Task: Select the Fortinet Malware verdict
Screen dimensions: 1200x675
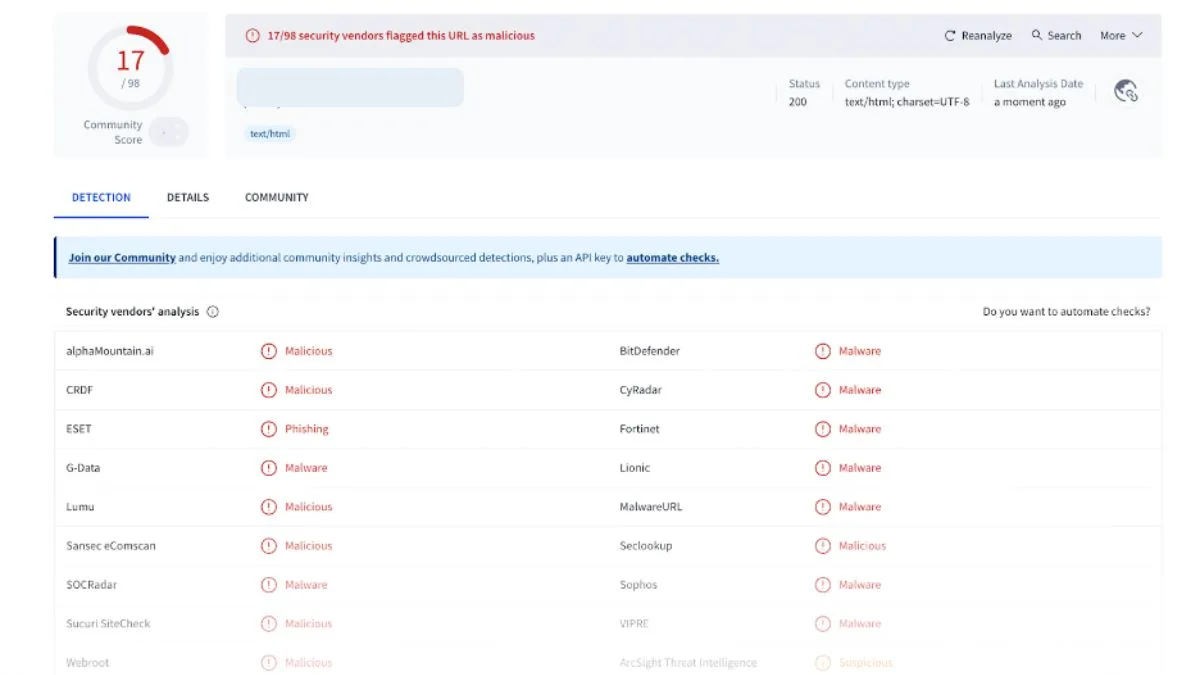Action: (860, 429)
